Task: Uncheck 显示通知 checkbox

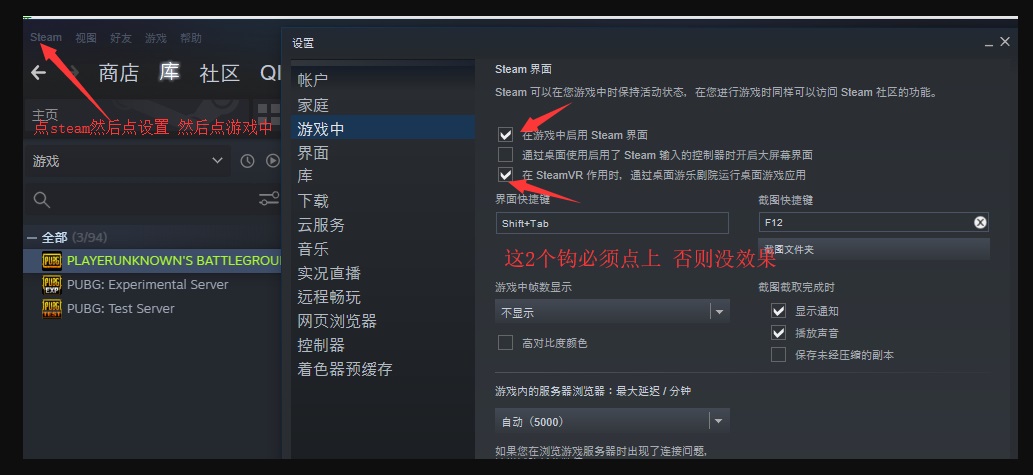Action: 779,311
